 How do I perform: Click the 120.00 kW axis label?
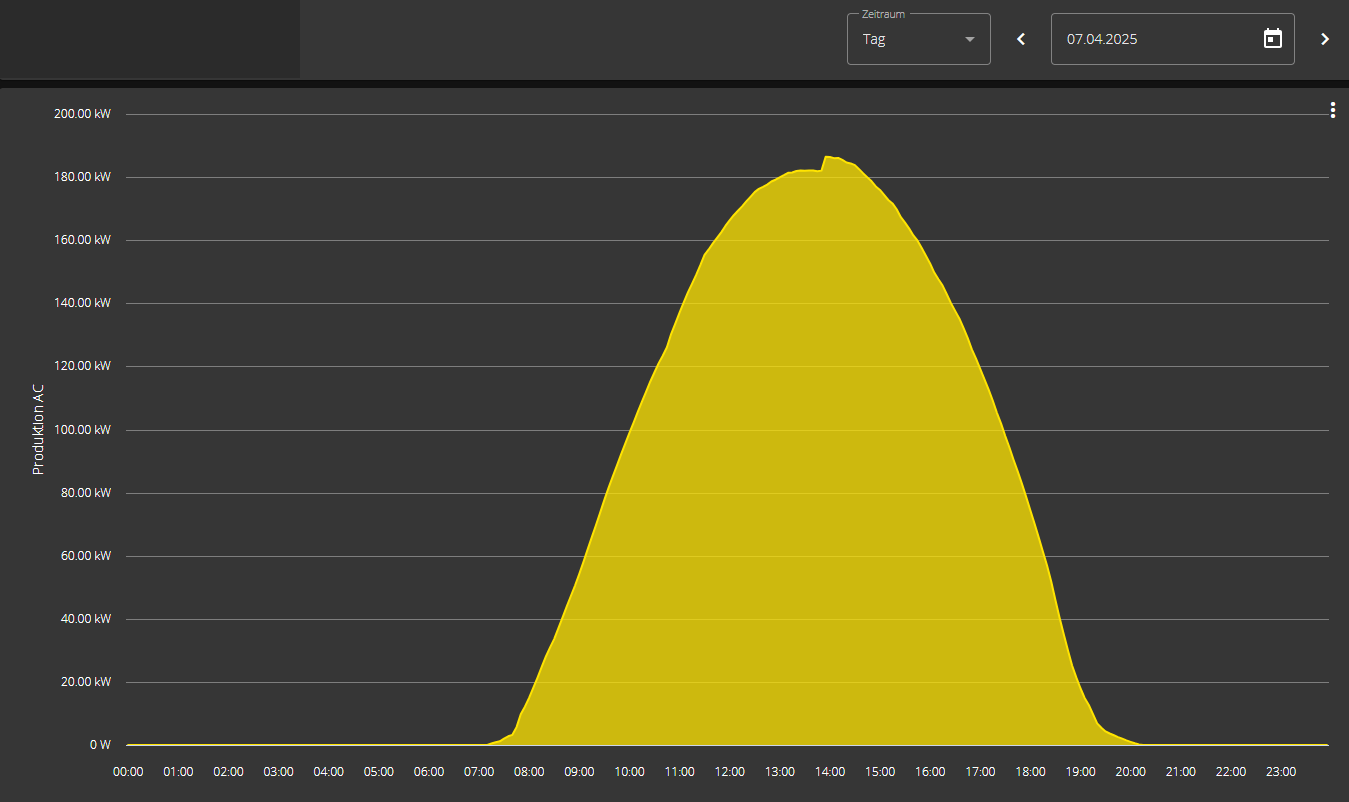pos(82,366)
